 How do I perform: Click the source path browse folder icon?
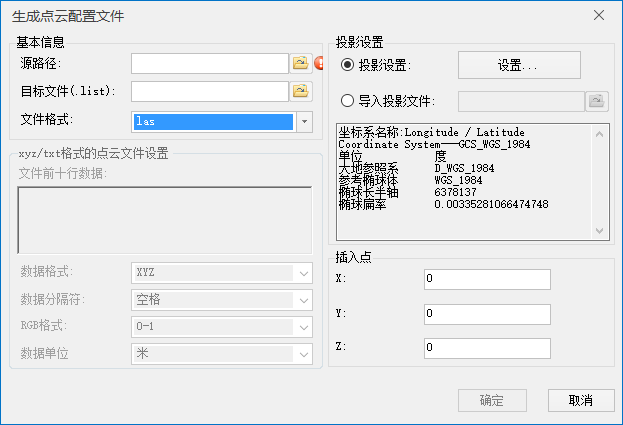[299, 63]
